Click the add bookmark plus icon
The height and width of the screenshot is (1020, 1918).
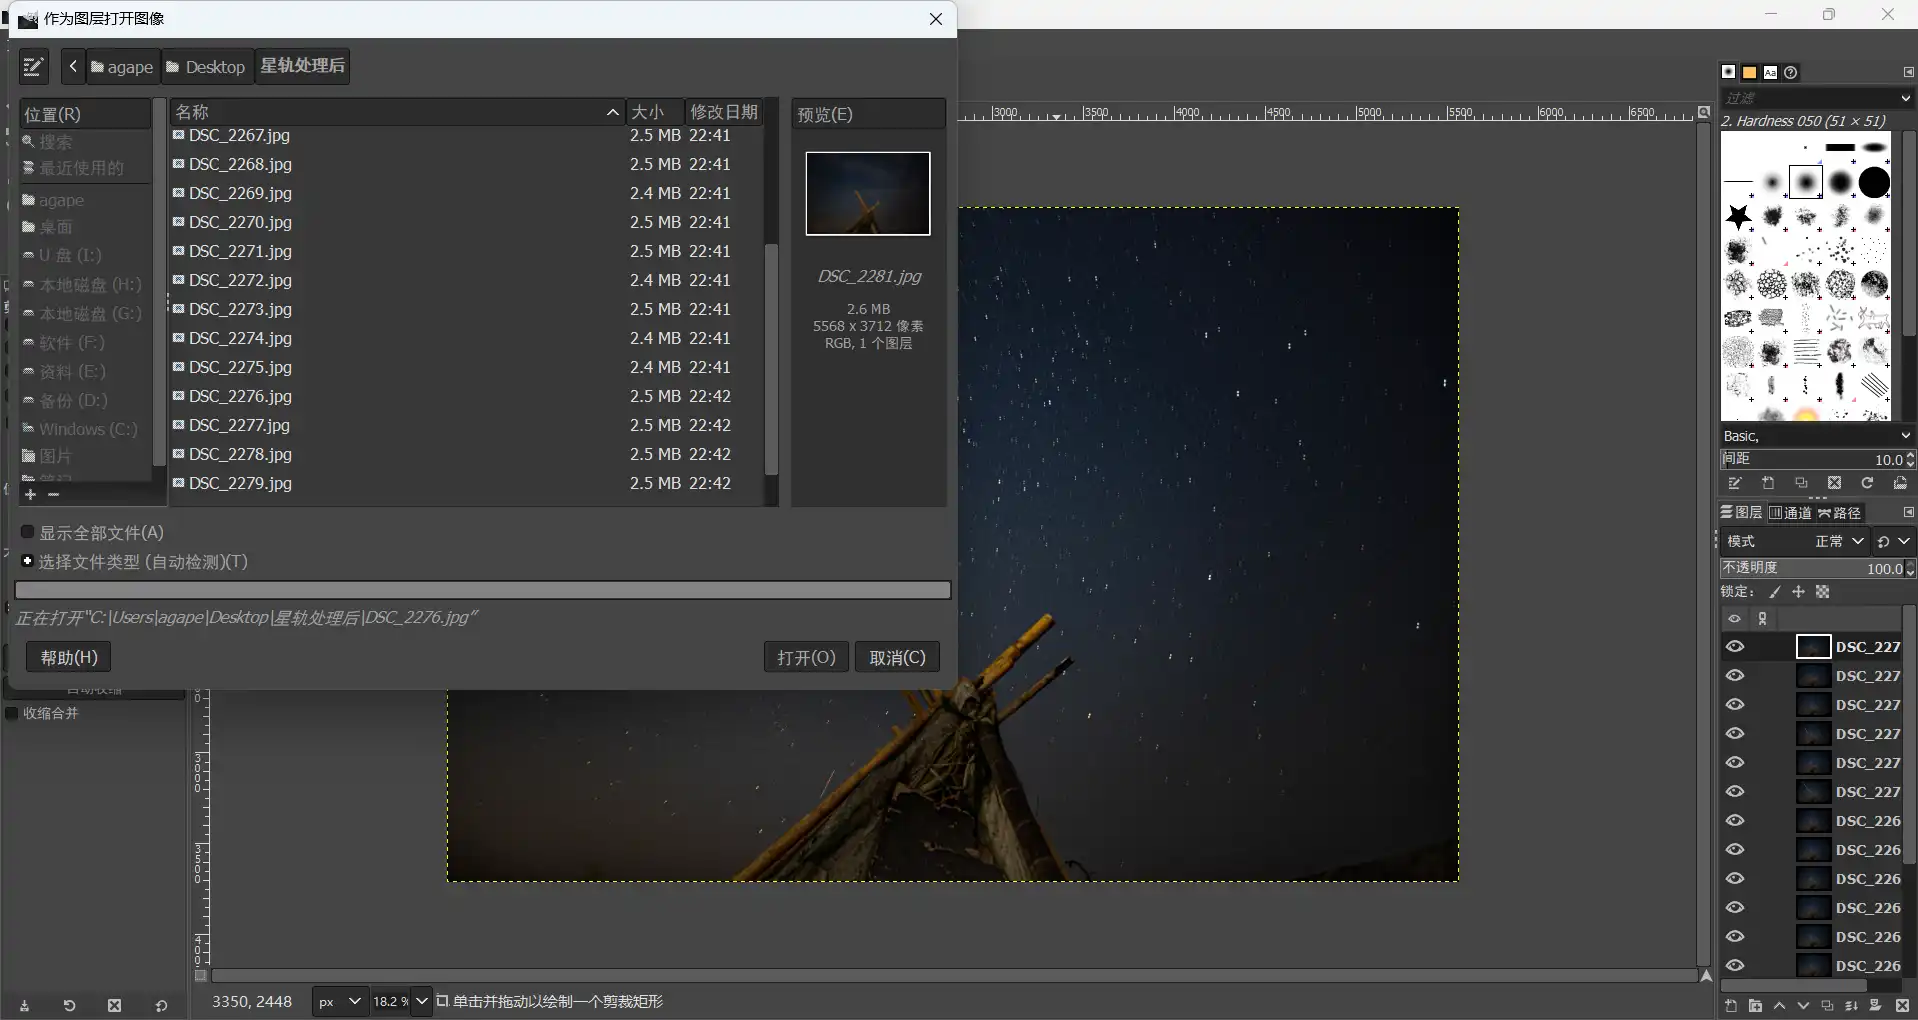(30, 495)
